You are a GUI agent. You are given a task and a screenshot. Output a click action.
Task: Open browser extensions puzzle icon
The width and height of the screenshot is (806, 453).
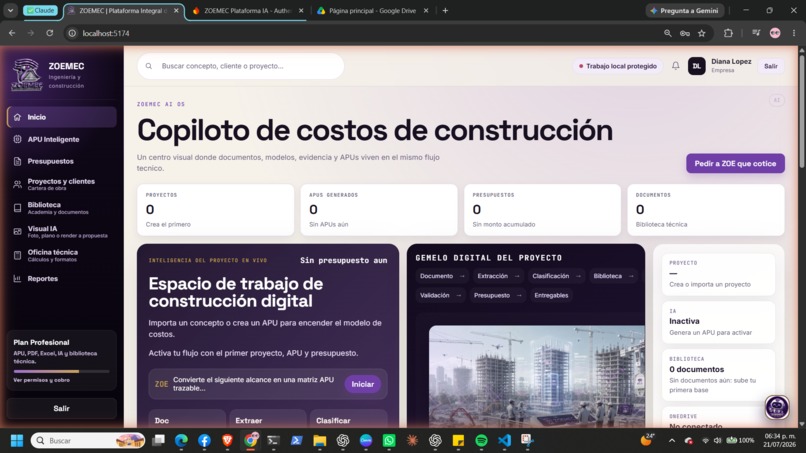click(x=728, y=33)
